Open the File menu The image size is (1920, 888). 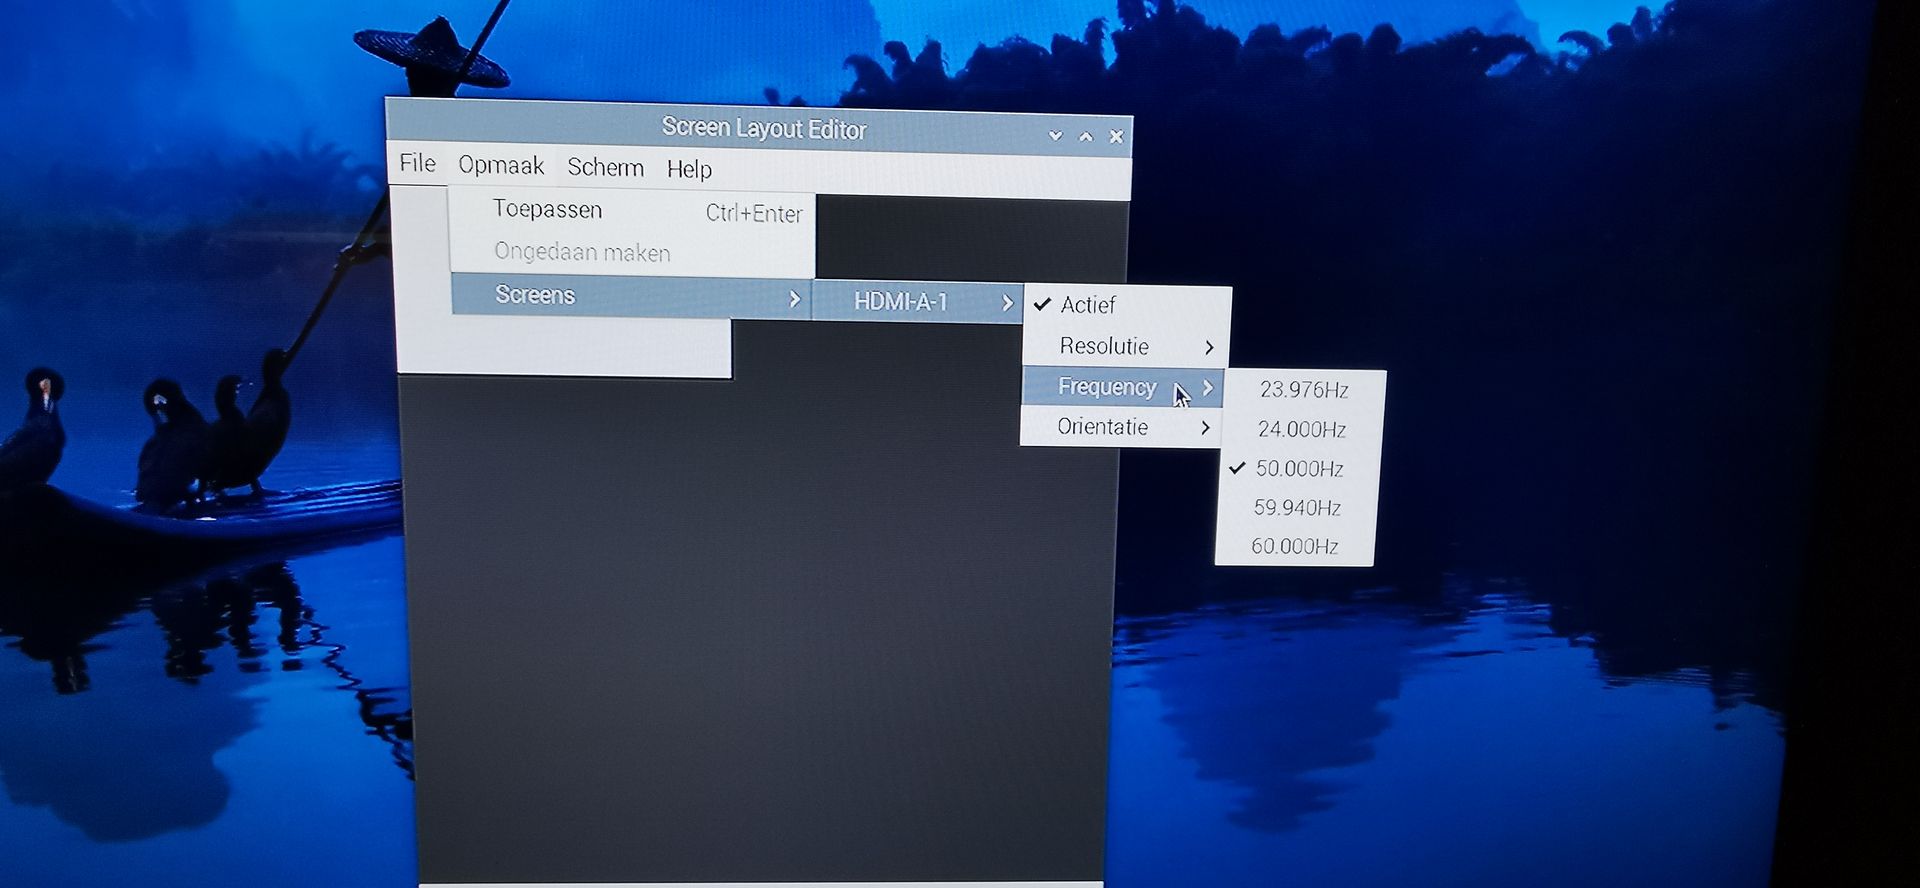(417, 163)
